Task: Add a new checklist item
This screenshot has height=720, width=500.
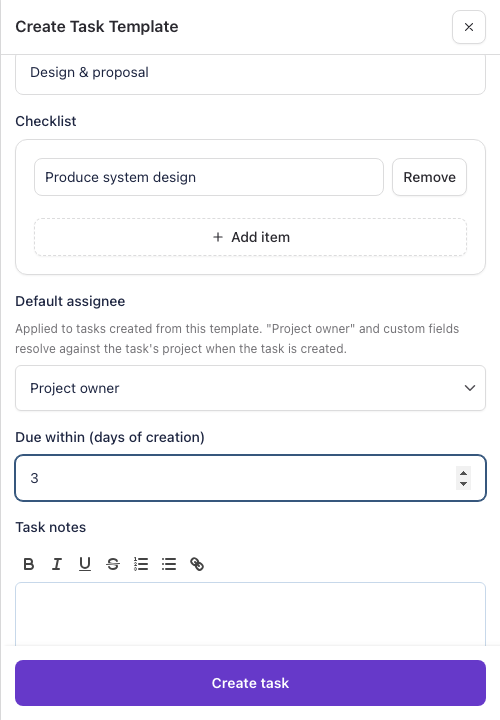Action: point(250,237)
